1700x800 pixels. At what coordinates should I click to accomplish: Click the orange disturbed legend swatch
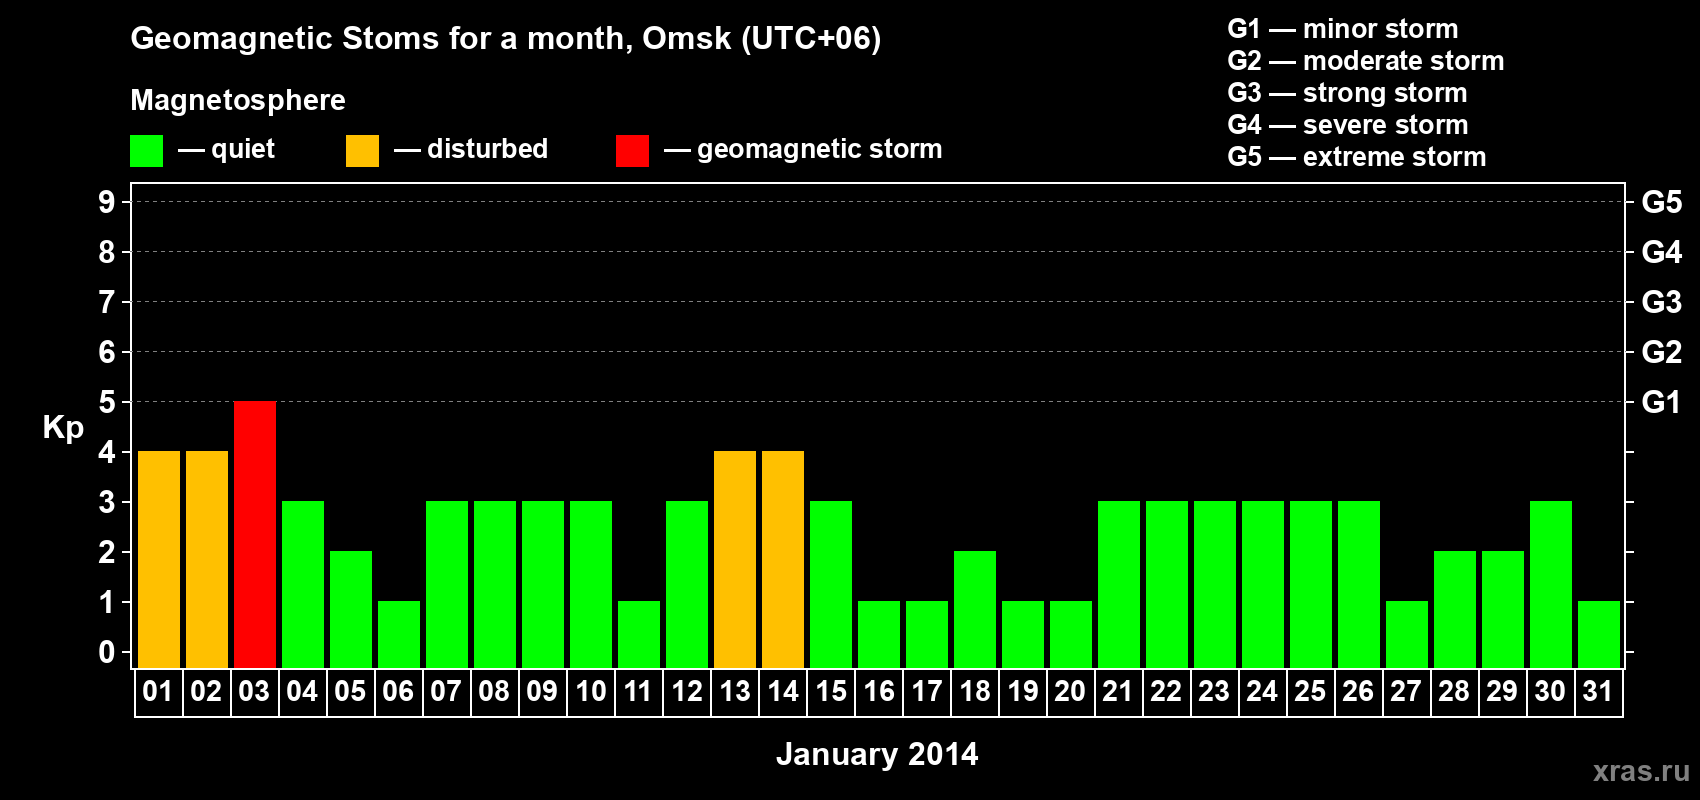coord(362,151)
